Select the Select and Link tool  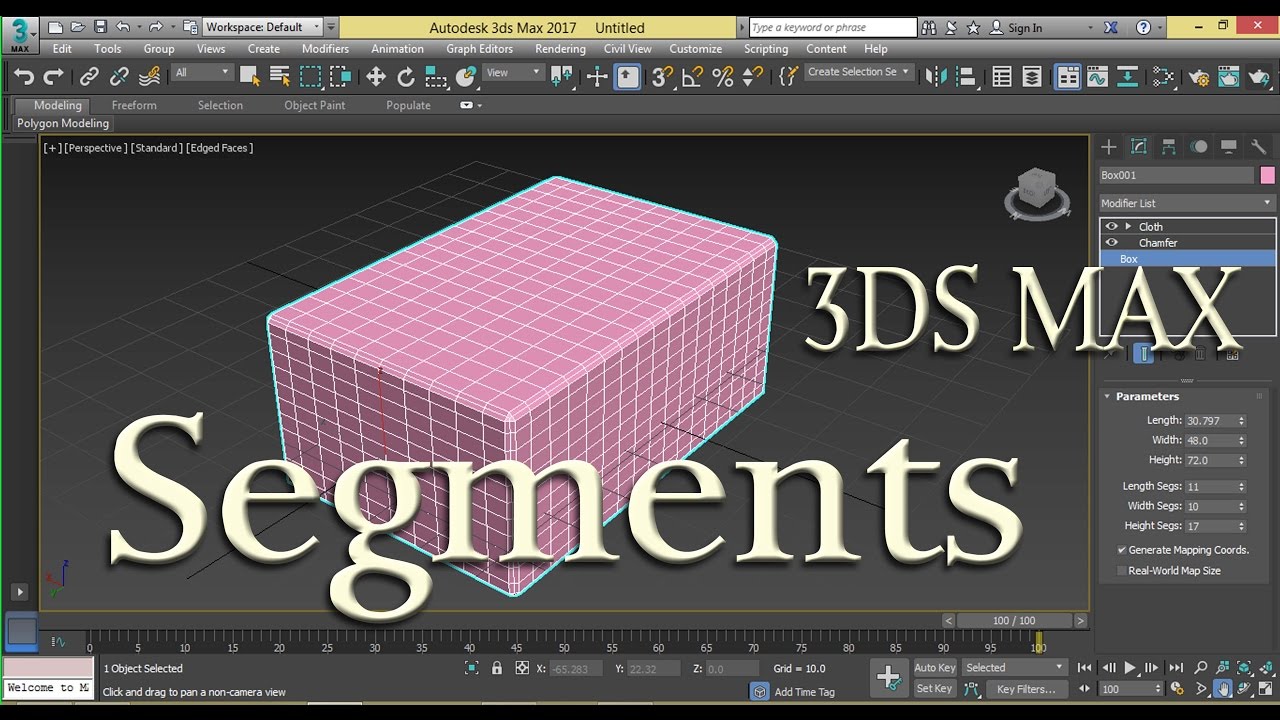(89, 76)
